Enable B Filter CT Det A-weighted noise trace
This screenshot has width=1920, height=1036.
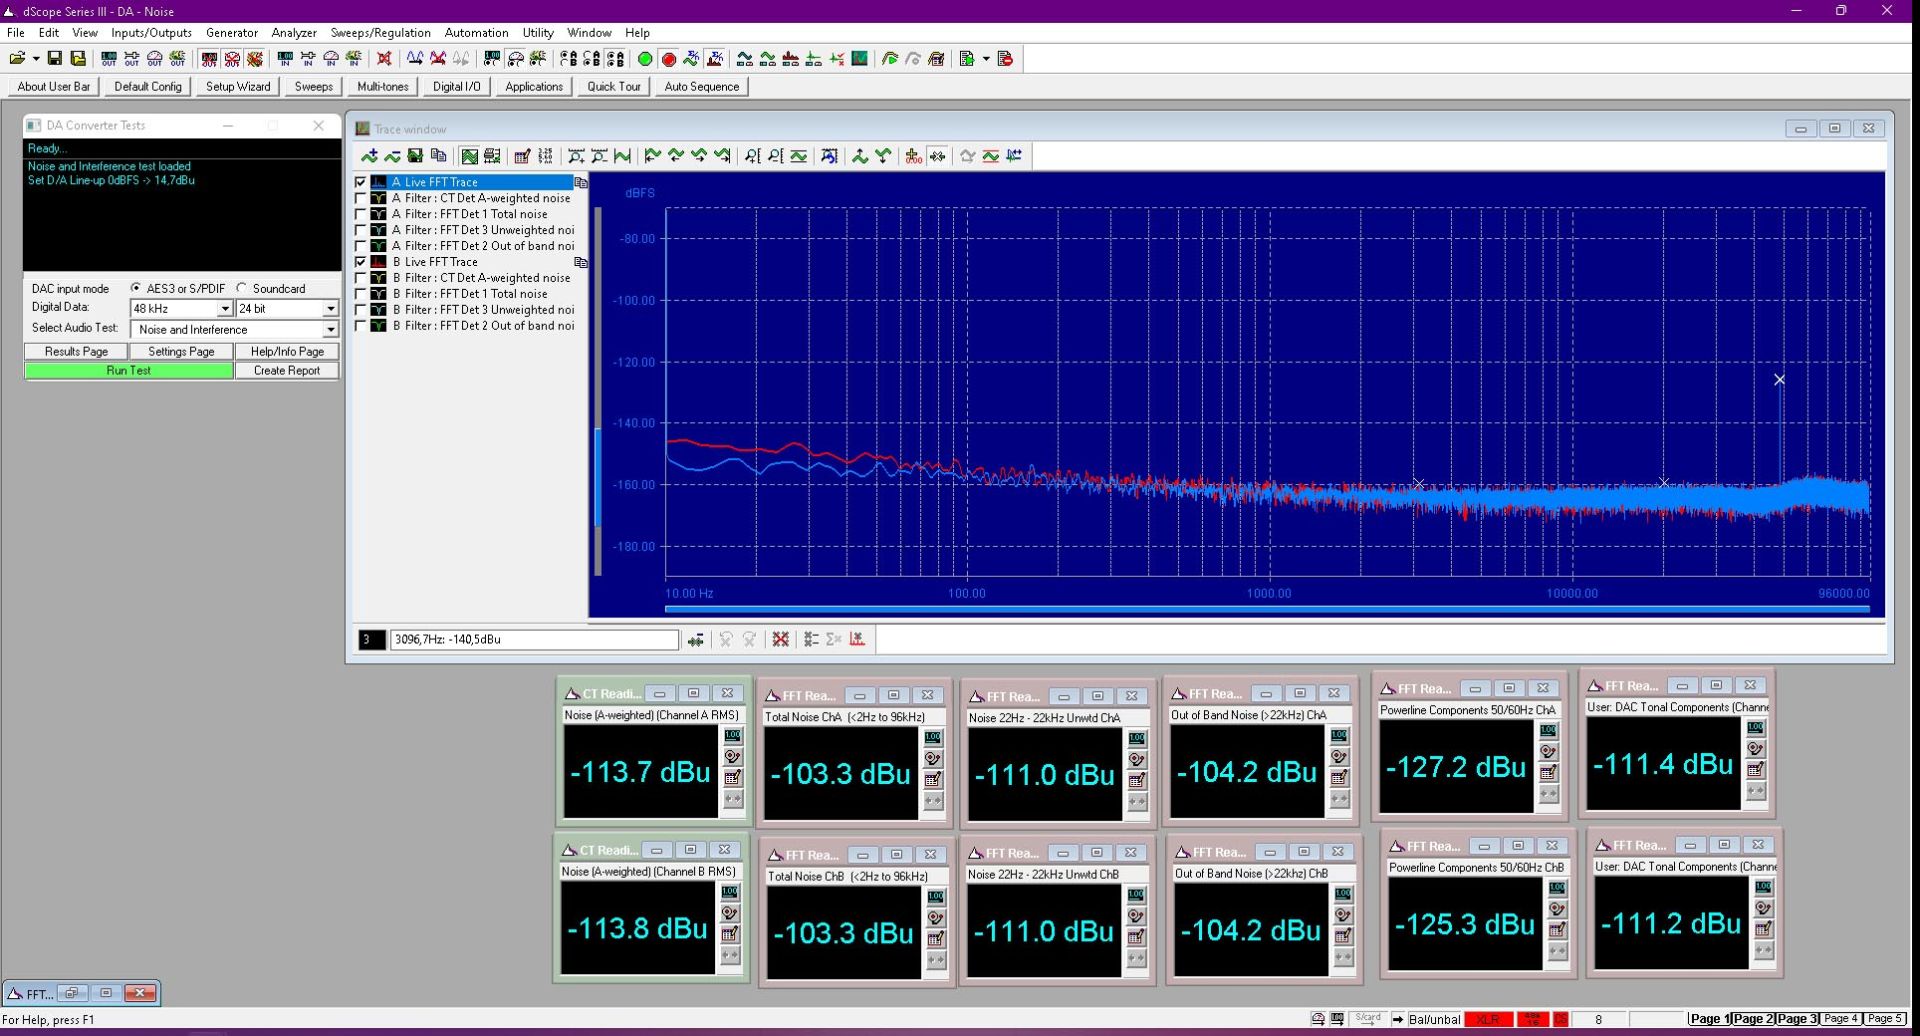pos(361,278)
